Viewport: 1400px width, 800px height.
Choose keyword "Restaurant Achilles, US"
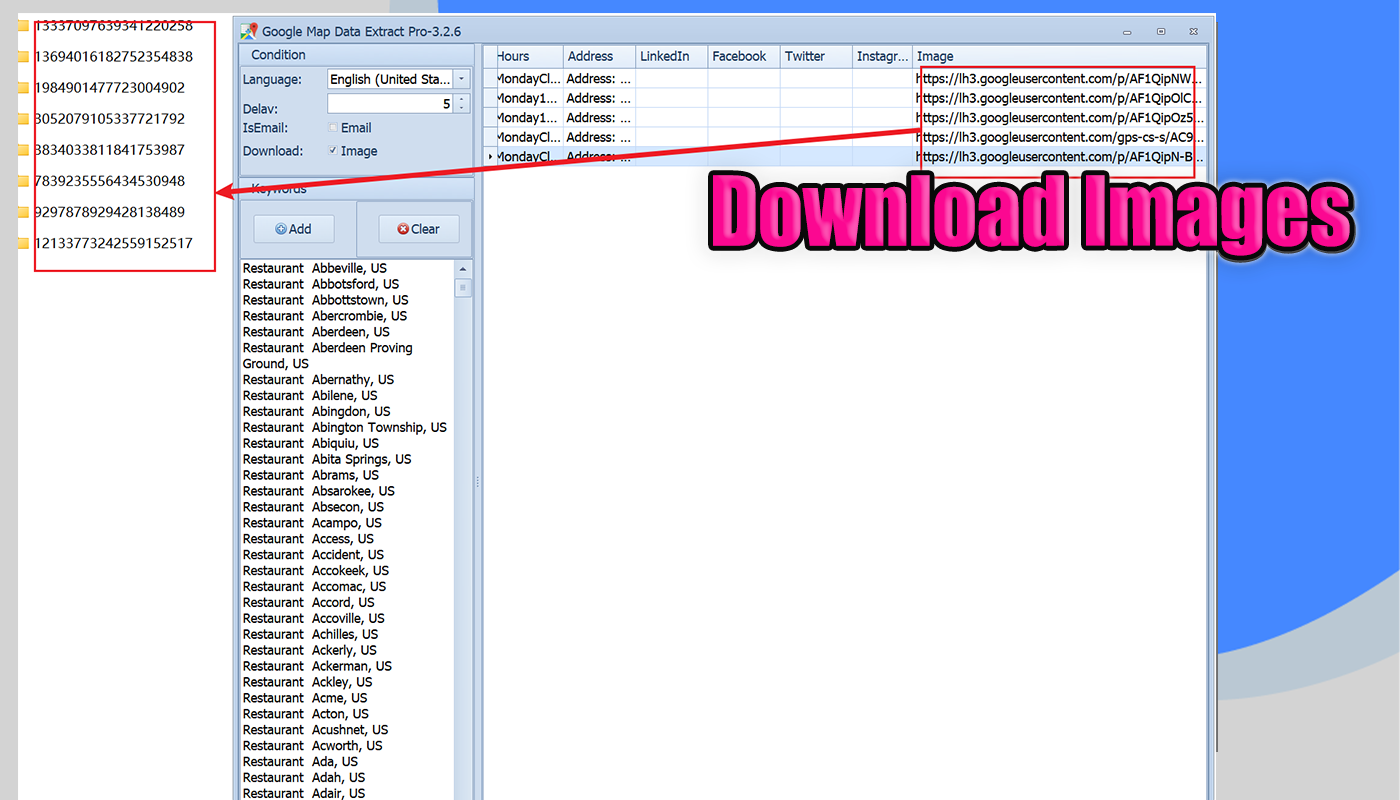[310, 636]
